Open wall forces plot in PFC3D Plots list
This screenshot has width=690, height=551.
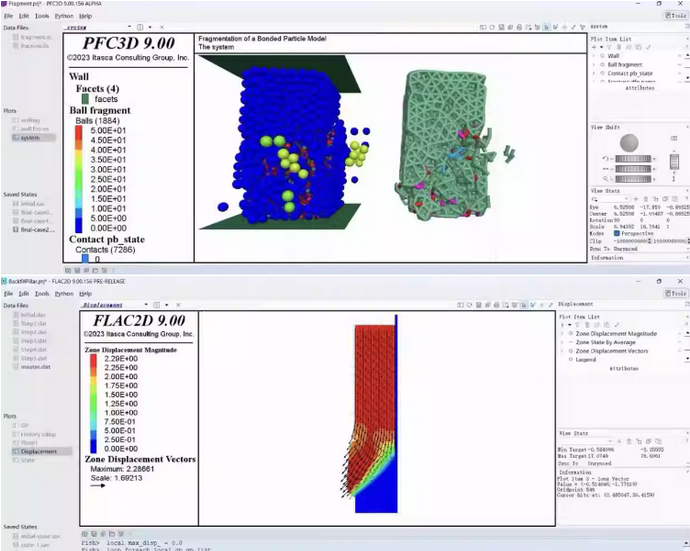(35, 129)
